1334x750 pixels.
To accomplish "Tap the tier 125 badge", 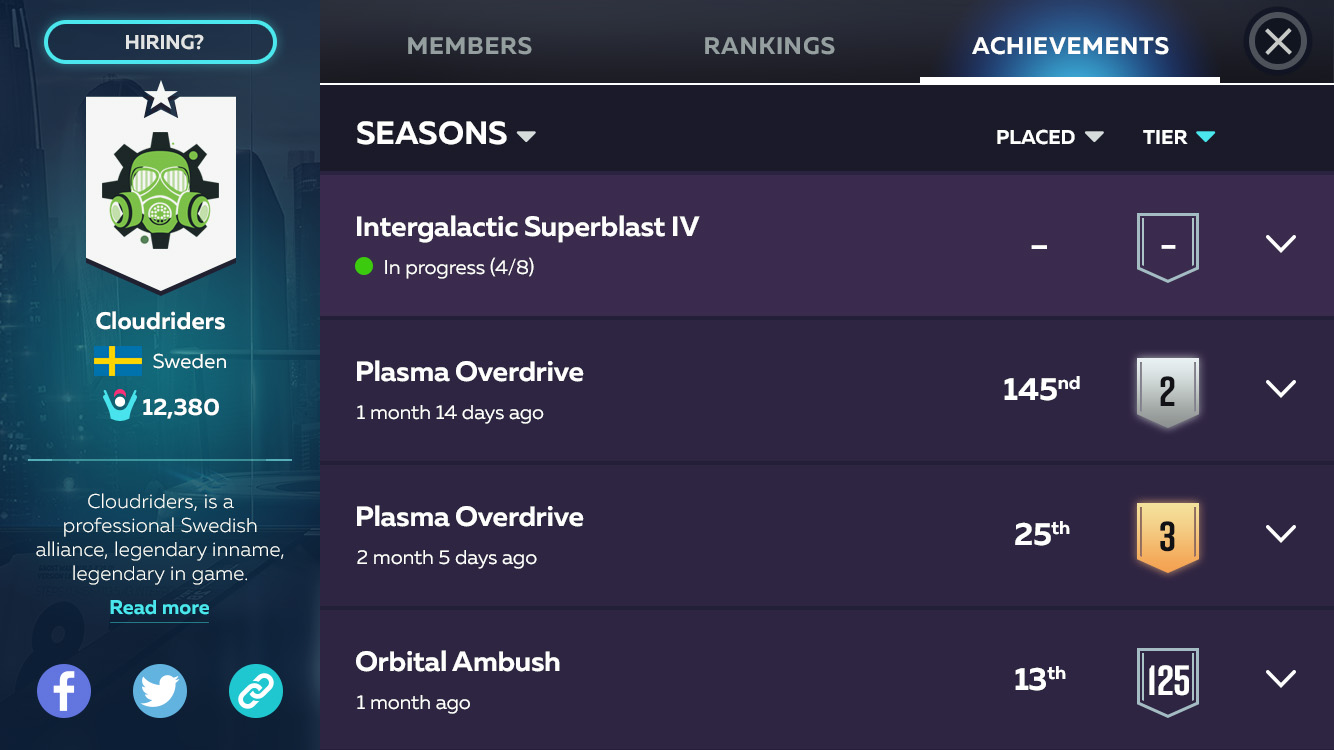I will pyautogui.click(x=1167, y=681).
